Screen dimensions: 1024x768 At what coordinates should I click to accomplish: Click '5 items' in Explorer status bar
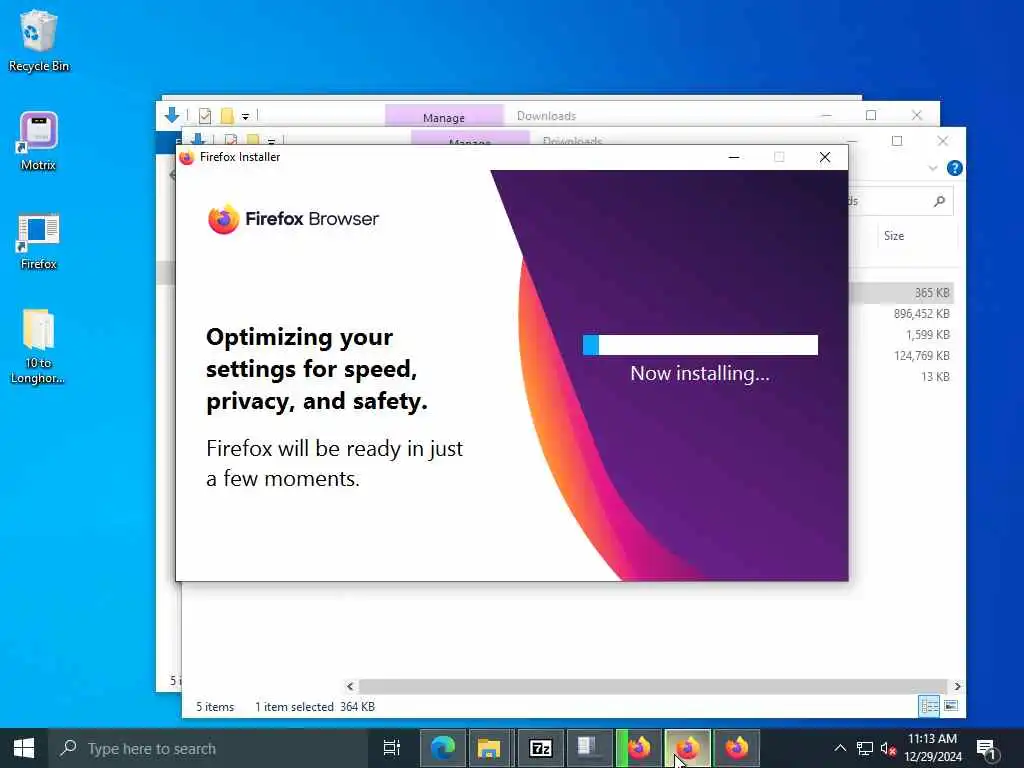point(215,707)
